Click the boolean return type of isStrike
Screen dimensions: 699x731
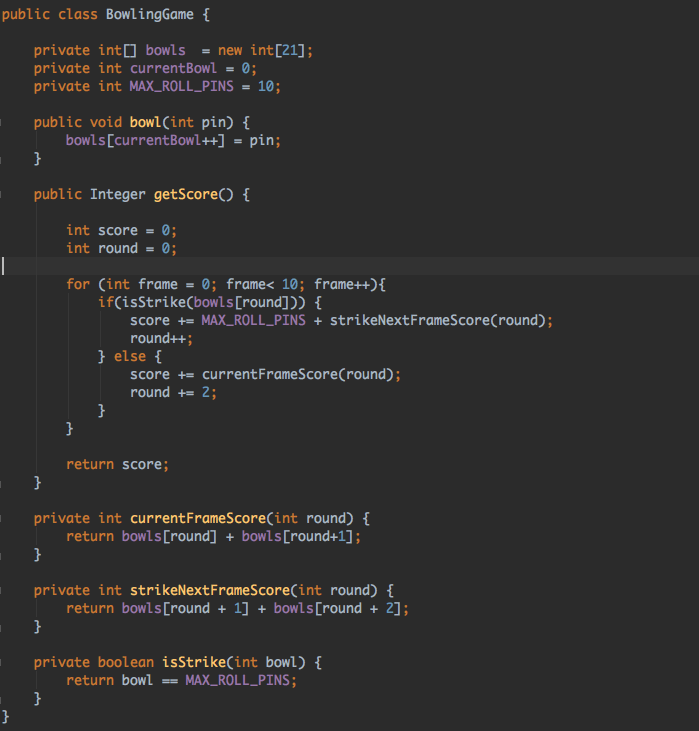(x=126, y=663)
